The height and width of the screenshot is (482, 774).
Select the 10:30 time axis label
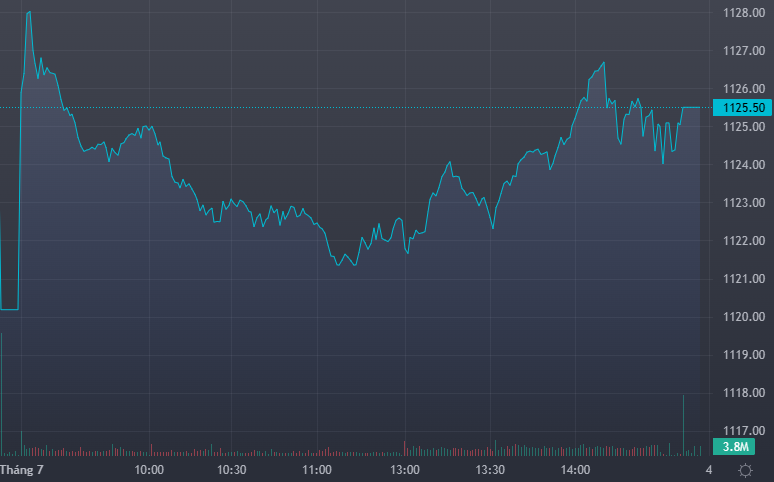[233, 469]
